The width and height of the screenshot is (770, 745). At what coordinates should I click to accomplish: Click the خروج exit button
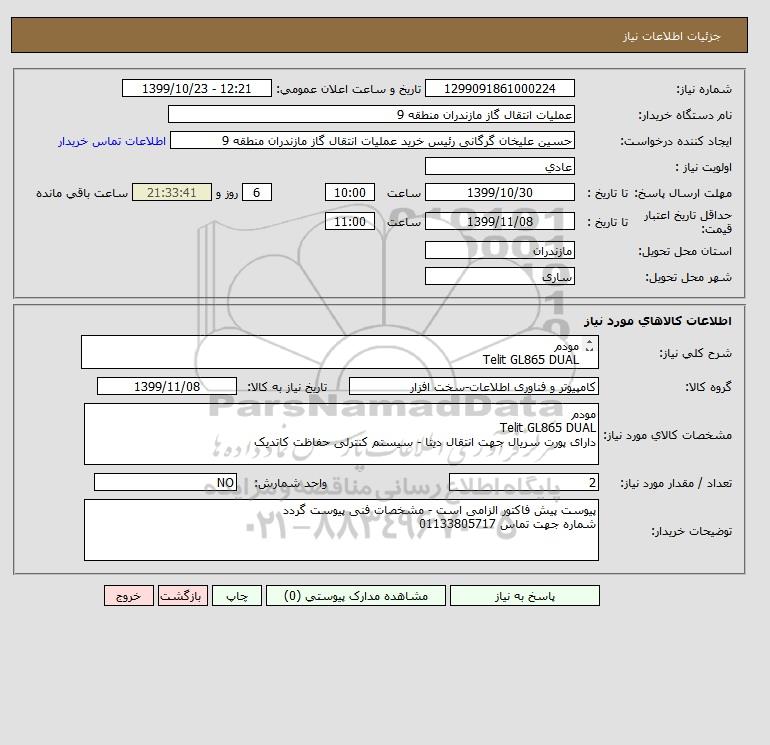tap(129, 595)
